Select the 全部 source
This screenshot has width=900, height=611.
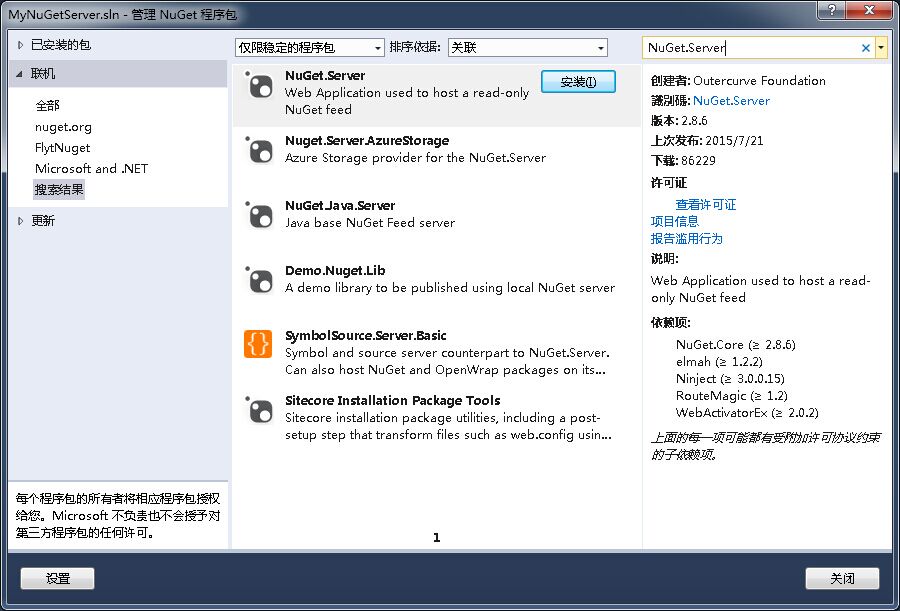point(48,106)
